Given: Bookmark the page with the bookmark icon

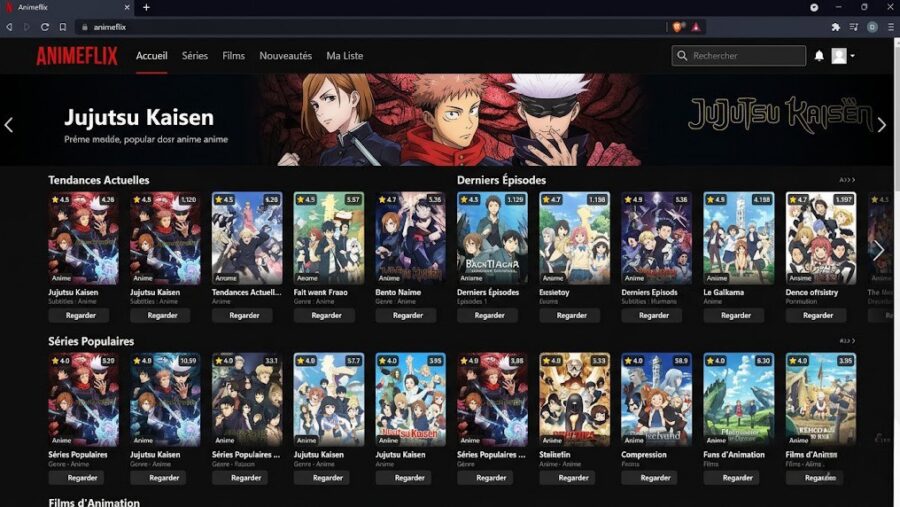Looking at the screenshot, I should pos(63,27).
